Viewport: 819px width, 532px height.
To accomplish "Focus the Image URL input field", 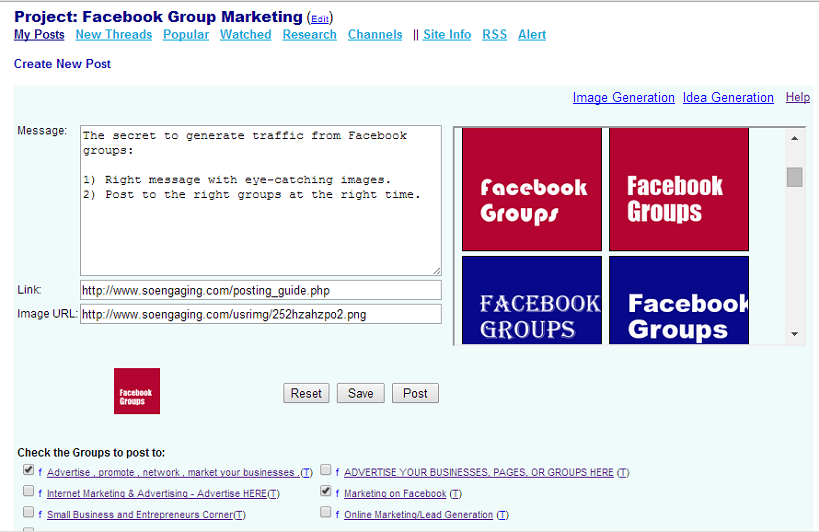I will coord(261,314).
